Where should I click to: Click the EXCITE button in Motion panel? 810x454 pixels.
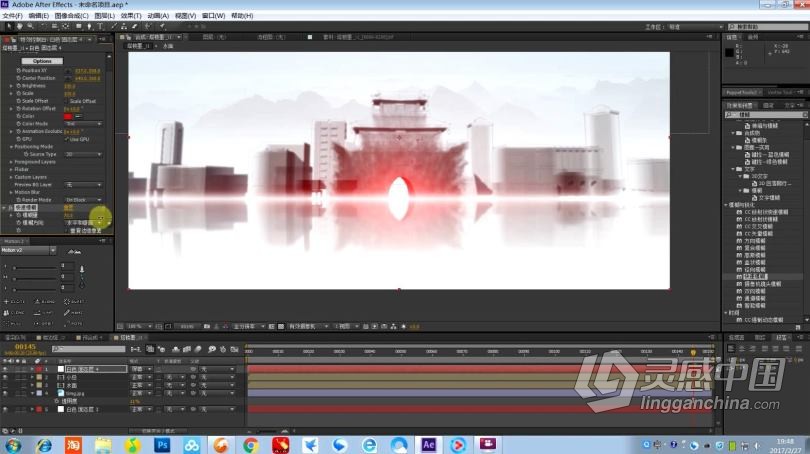click(13, 302)
